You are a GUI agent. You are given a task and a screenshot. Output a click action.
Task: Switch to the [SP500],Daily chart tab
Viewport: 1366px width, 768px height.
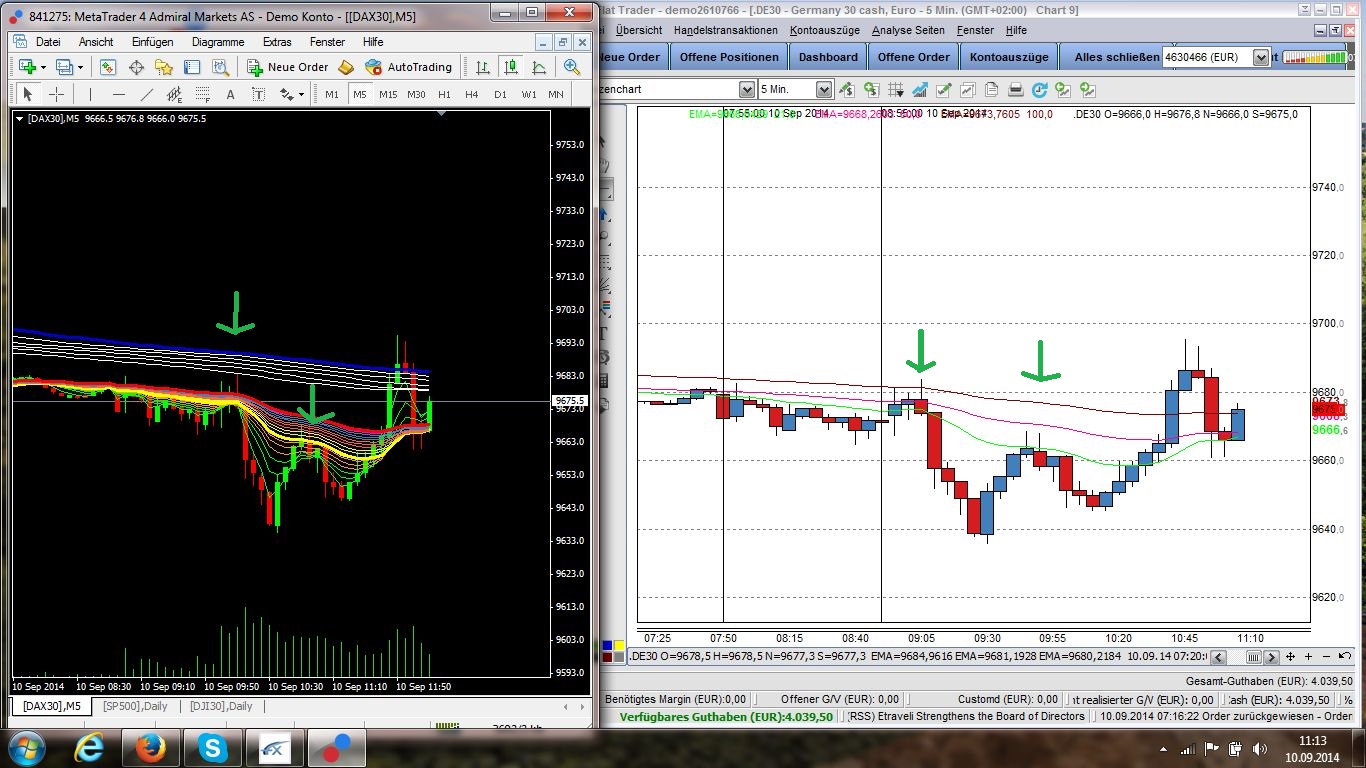tap(135, 706)
